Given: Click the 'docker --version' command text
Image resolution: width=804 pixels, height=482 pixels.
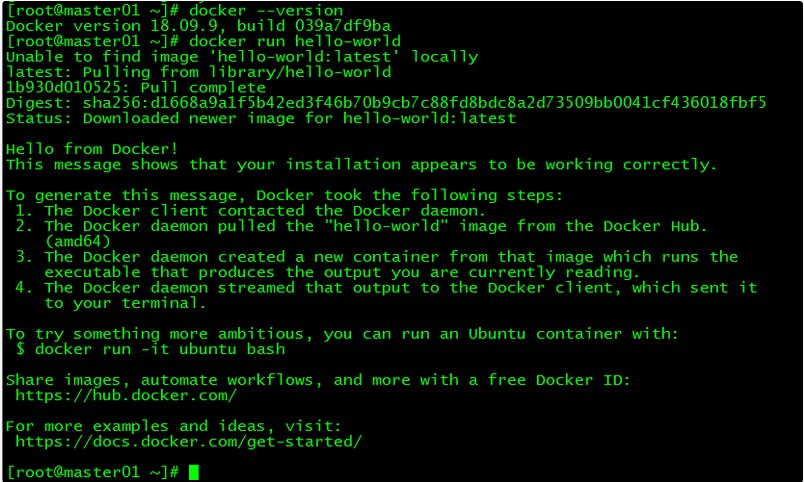Looking at the screenshot, I should click(266, 10).
